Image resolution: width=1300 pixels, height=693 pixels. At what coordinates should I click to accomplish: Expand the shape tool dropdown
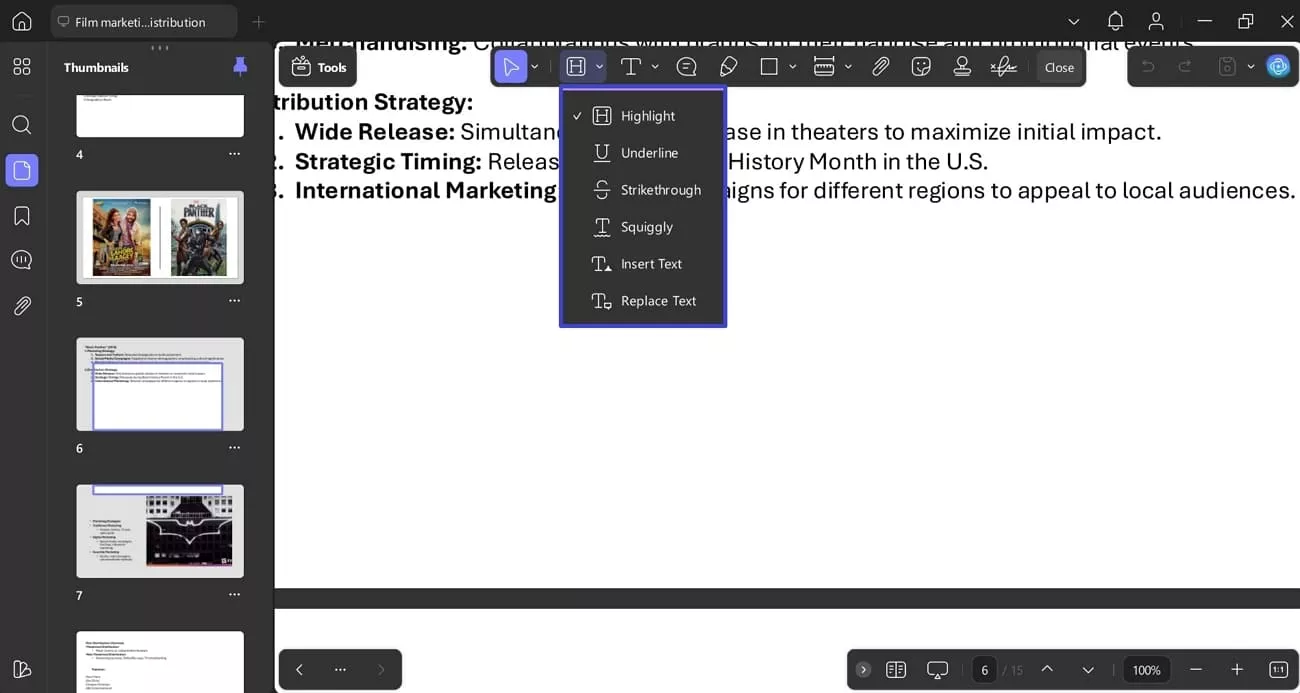(x=793, y=66)
